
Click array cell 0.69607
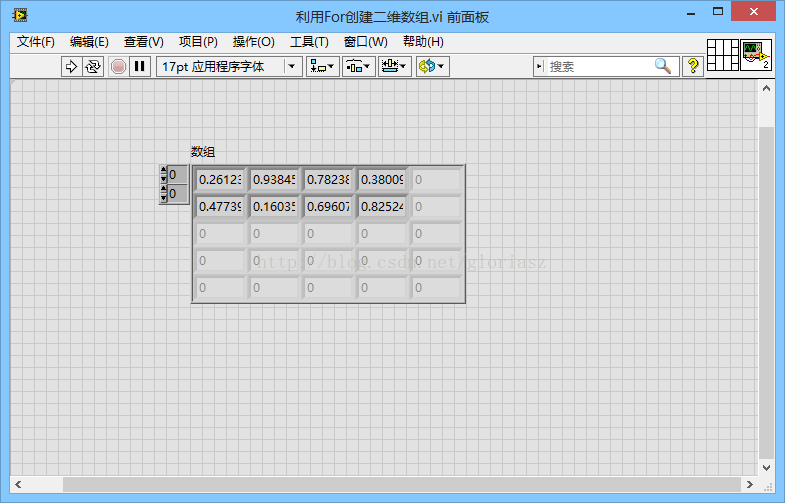(328, 207)
